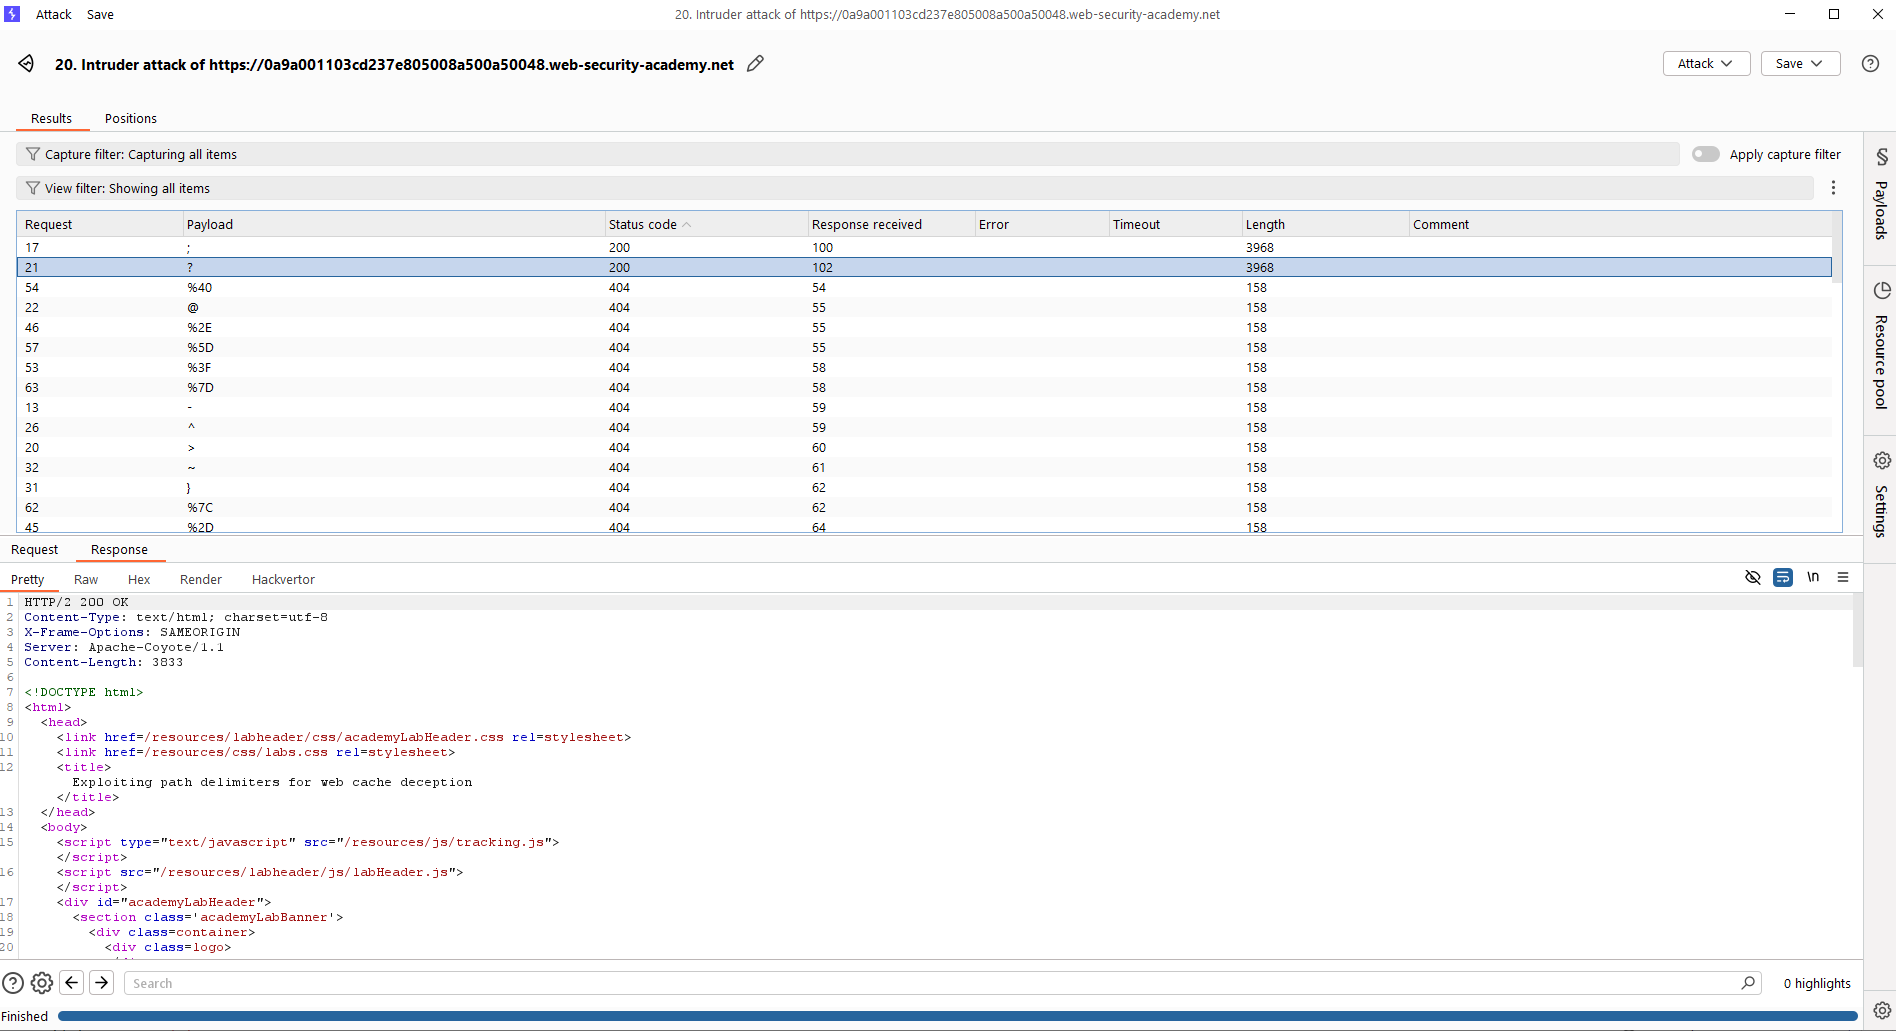1896x1031 pixels.
Task: Toggle hidden characters eye-slash icon
Action: [1753, 578]
